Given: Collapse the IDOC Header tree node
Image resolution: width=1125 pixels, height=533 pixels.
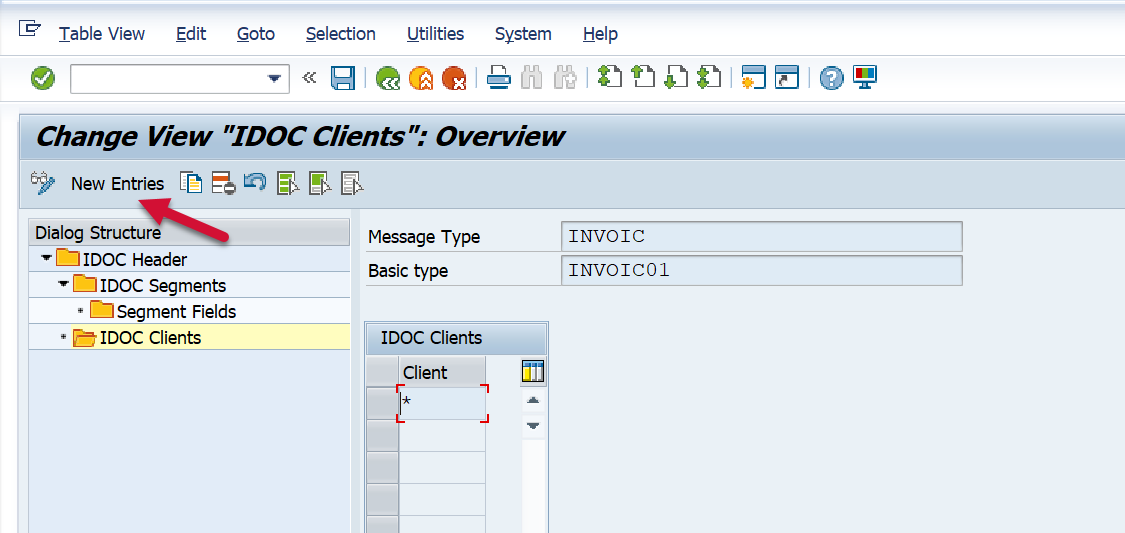Looking at the screenshot, I should pyautogui.click(x=46, y=259).
